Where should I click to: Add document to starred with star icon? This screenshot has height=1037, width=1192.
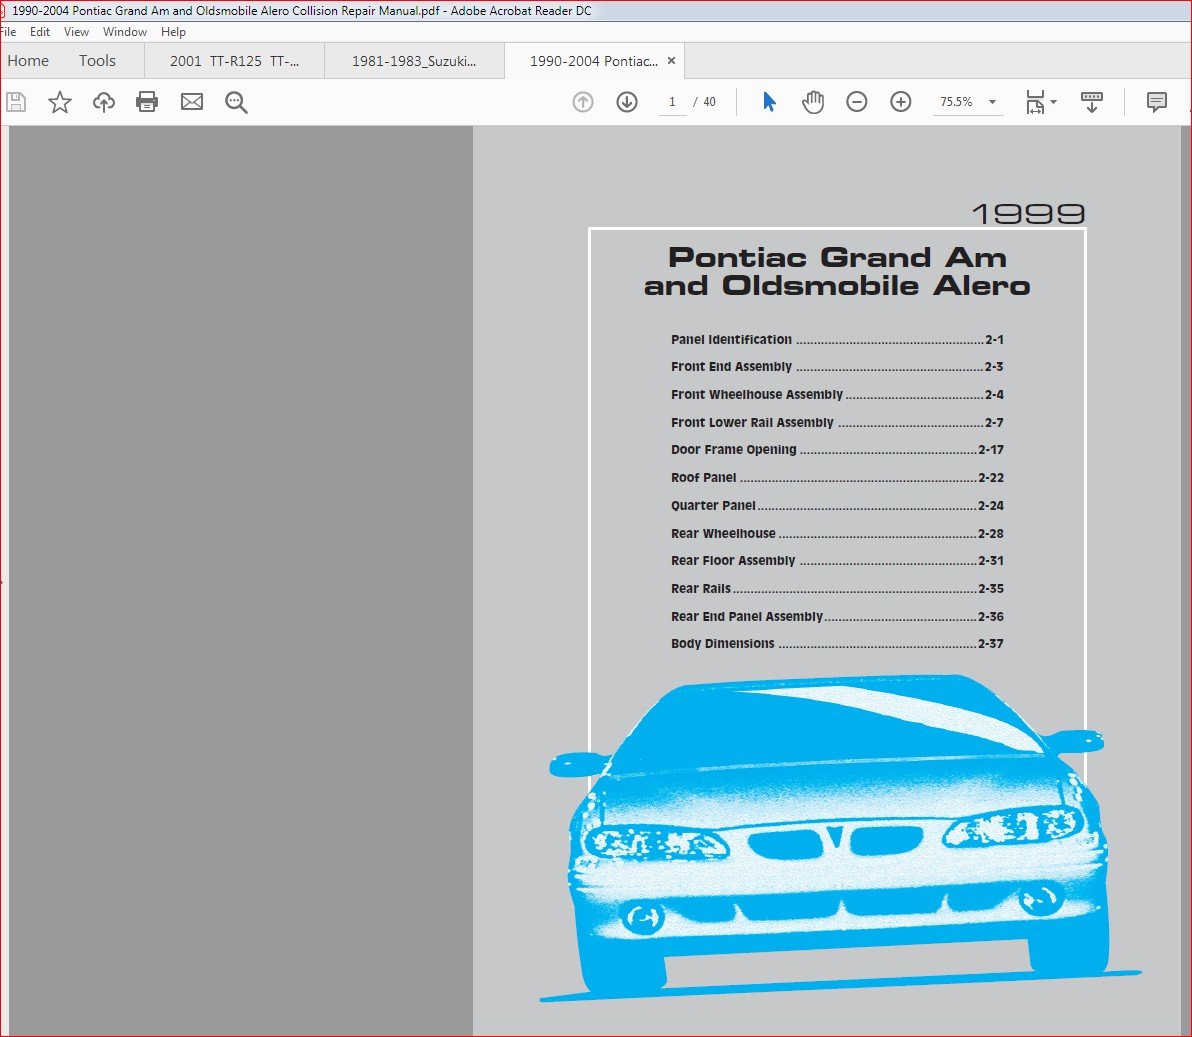coord(60,102)
